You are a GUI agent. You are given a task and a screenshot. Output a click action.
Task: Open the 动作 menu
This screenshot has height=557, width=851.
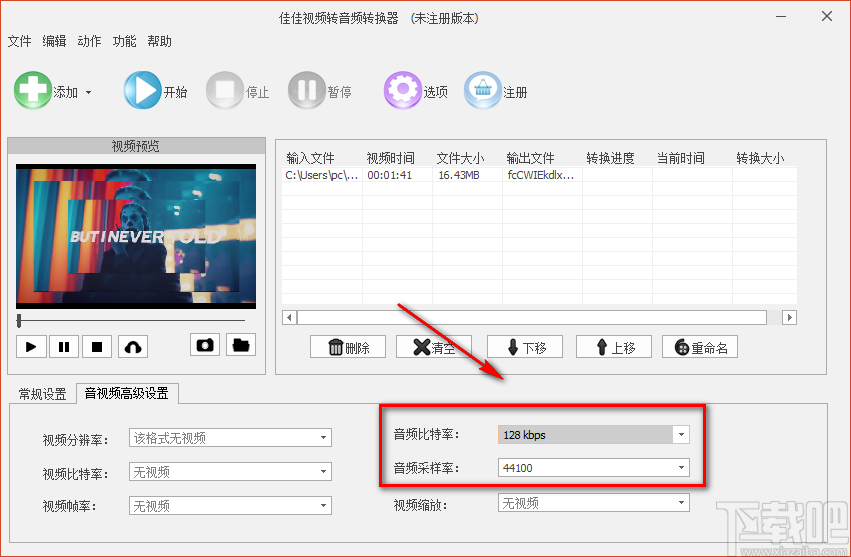[x=89, y=41]
